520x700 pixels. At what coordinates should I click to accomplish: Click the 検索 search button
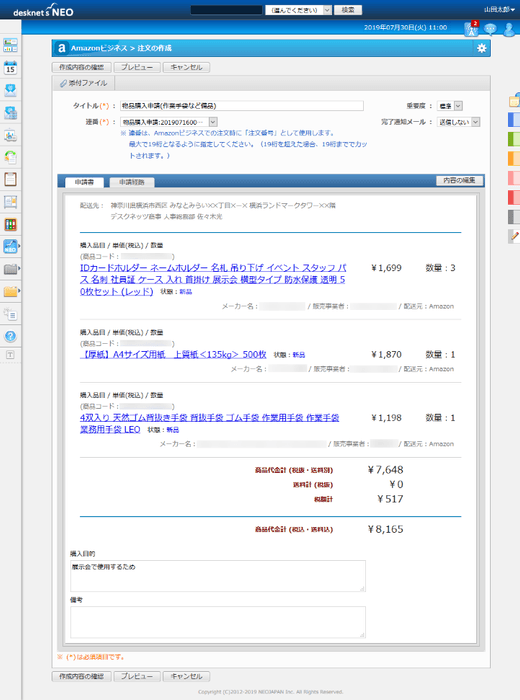coord(348,10)
